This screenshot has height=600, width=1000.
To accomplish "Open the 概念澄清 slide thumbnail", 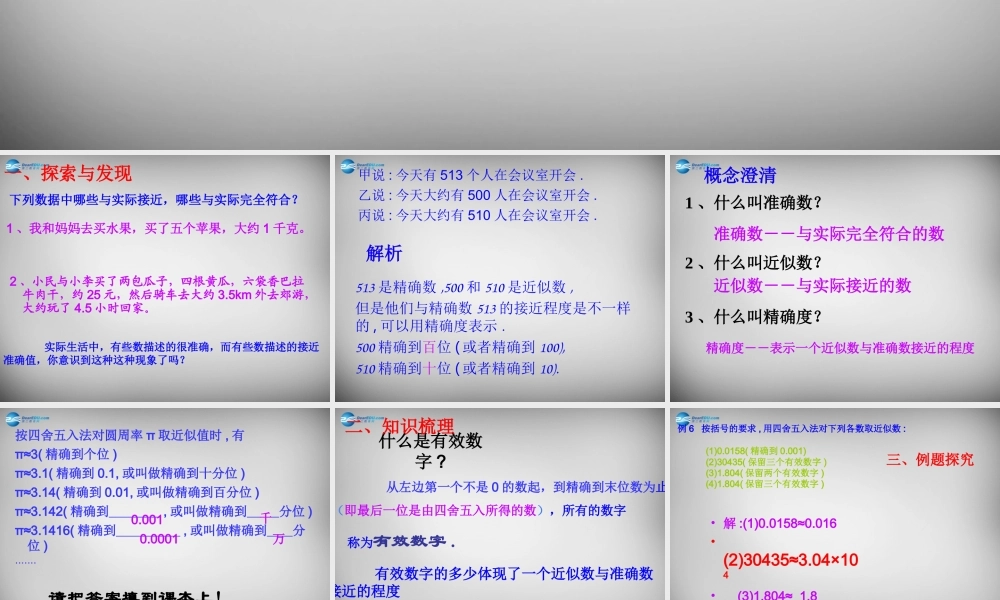I will click(x=835, y=278).
